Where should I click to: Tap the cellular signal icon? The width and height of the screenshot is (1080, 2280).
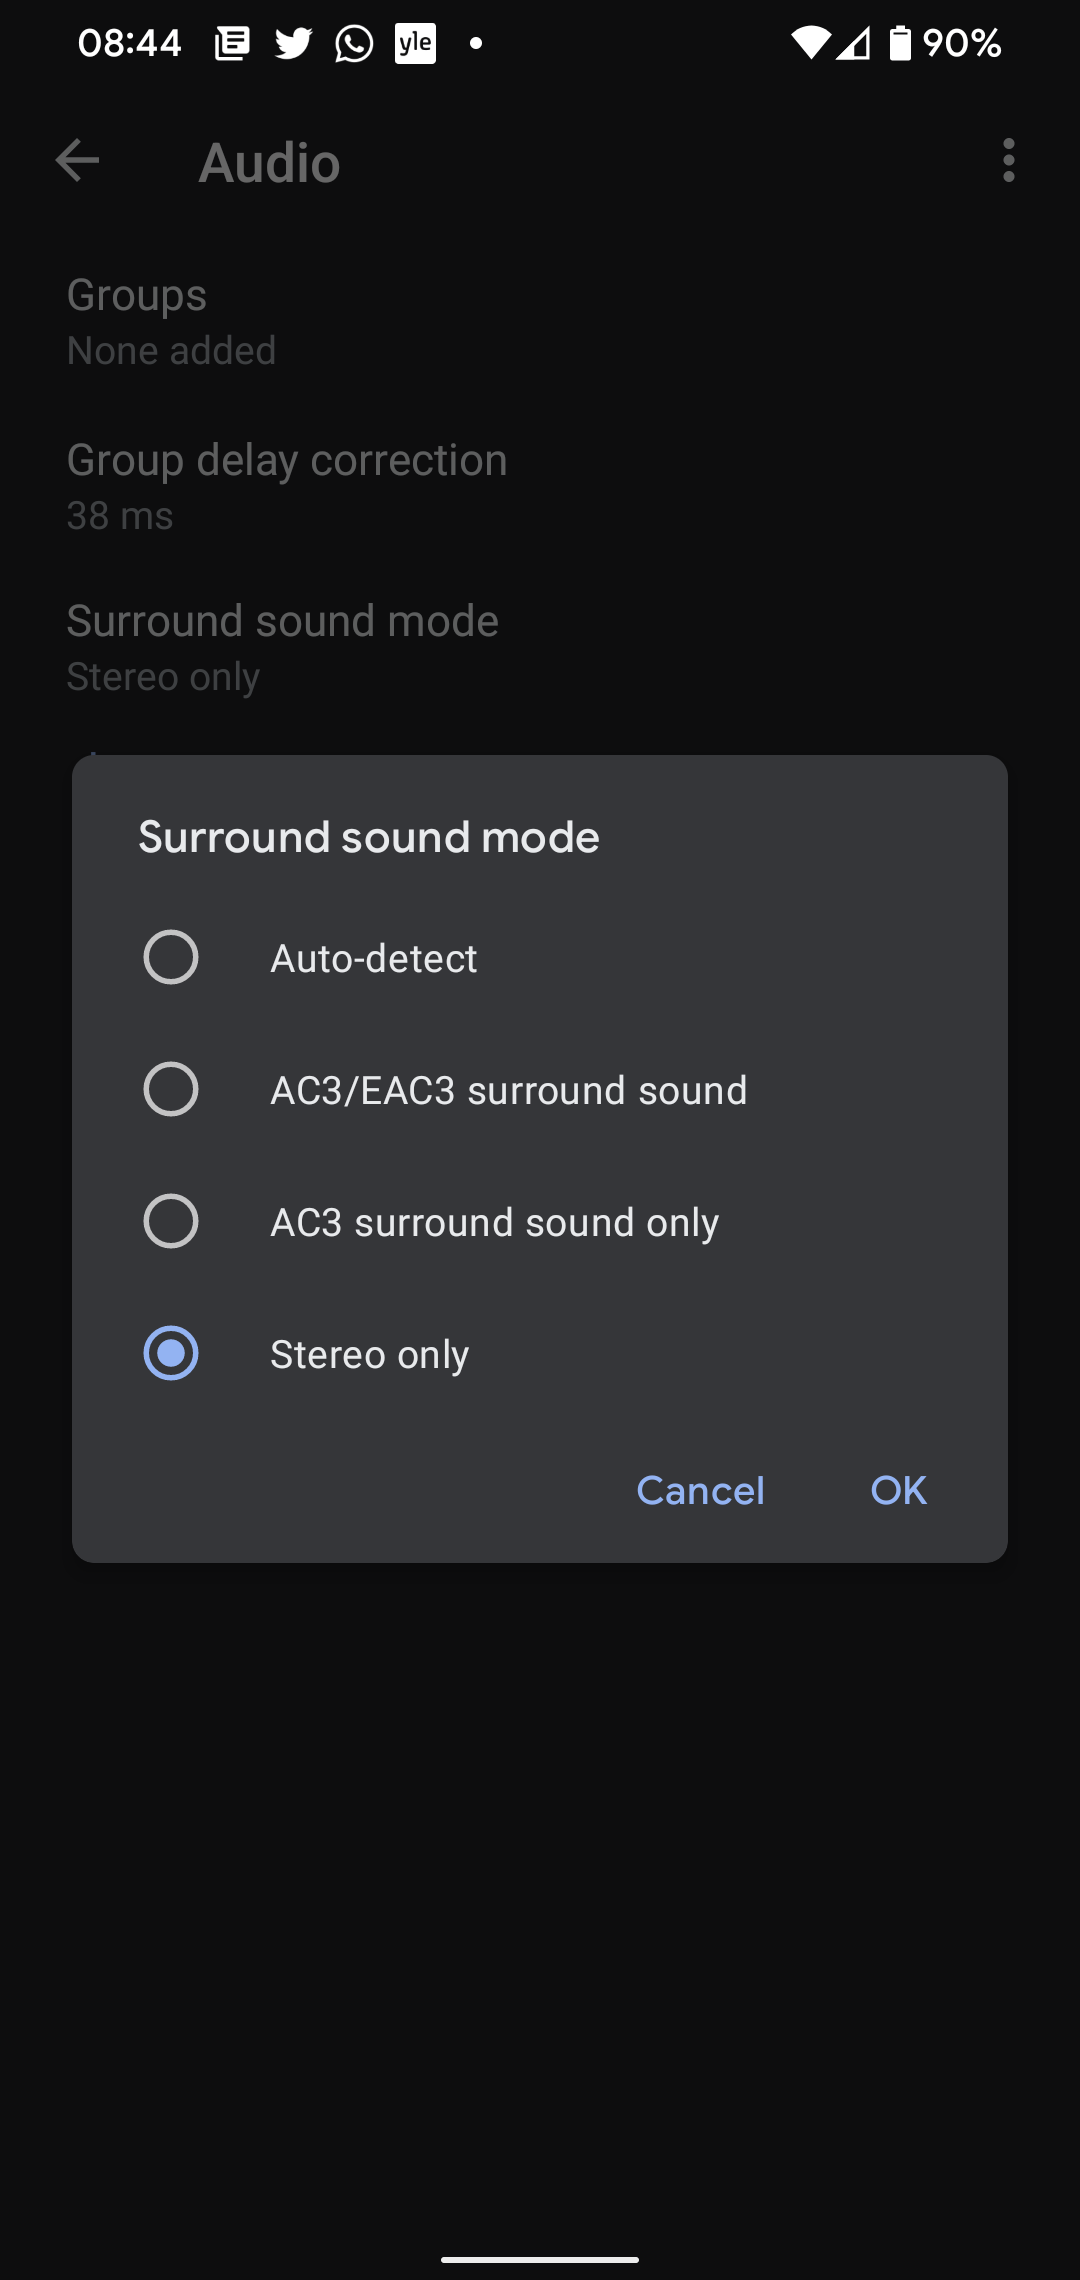pyautogui.click(x=853, y=44)
